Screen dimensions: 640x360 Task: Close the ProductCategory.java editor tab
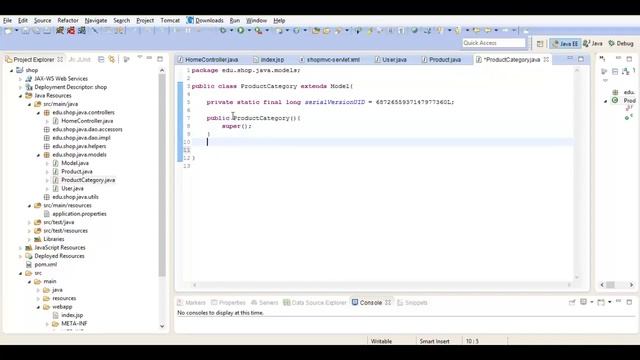coord(546,60)
